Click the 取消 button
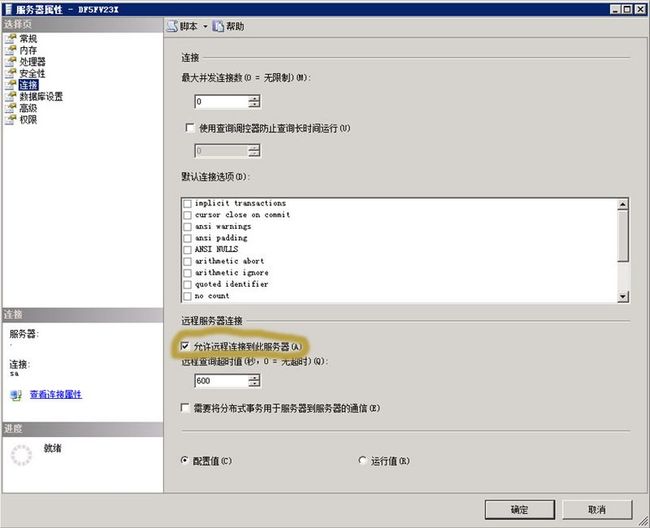 click(597, 509)
